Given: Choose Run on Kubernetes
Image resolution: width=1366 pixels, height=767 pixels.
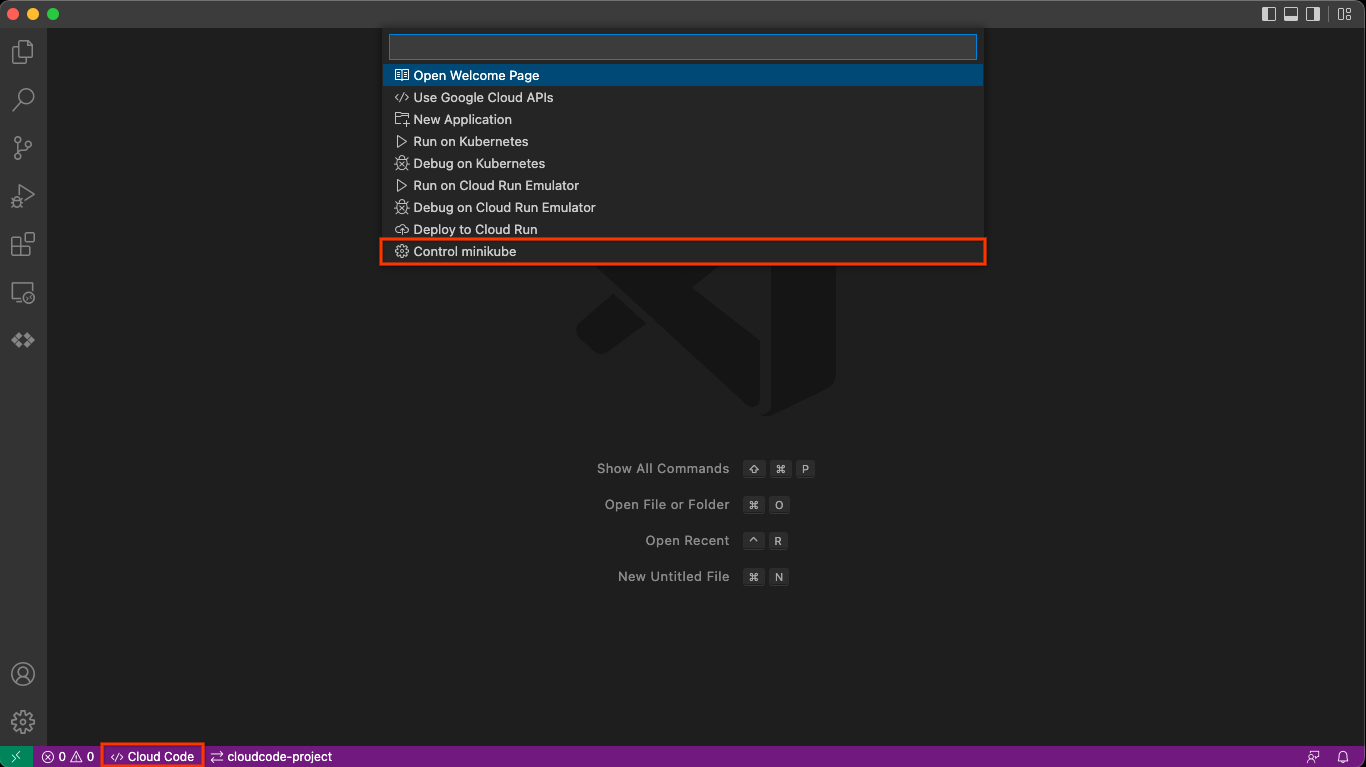Looking at the screenshot, I should [x=683, y=141].
